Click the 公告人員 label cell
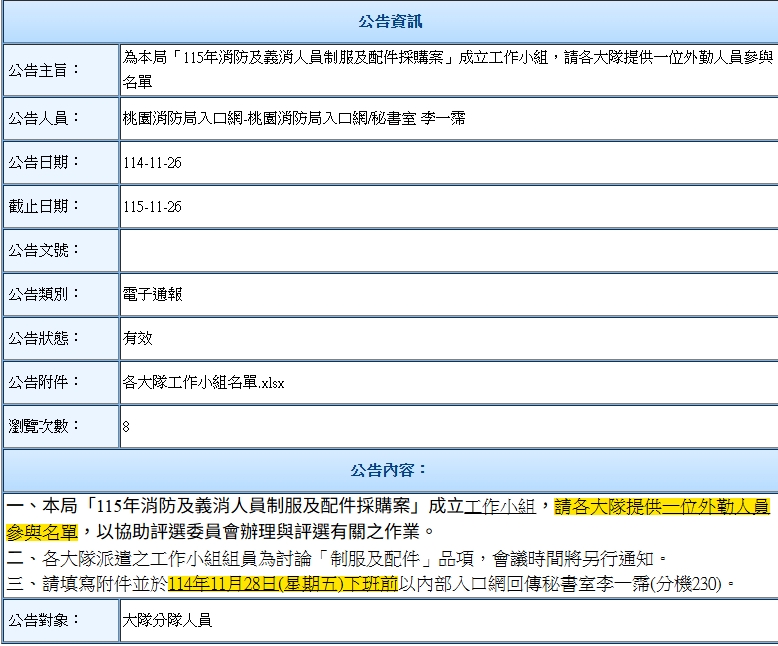Image resolution: width=778 pixels, height=646 pixels. tap(60, 118)
